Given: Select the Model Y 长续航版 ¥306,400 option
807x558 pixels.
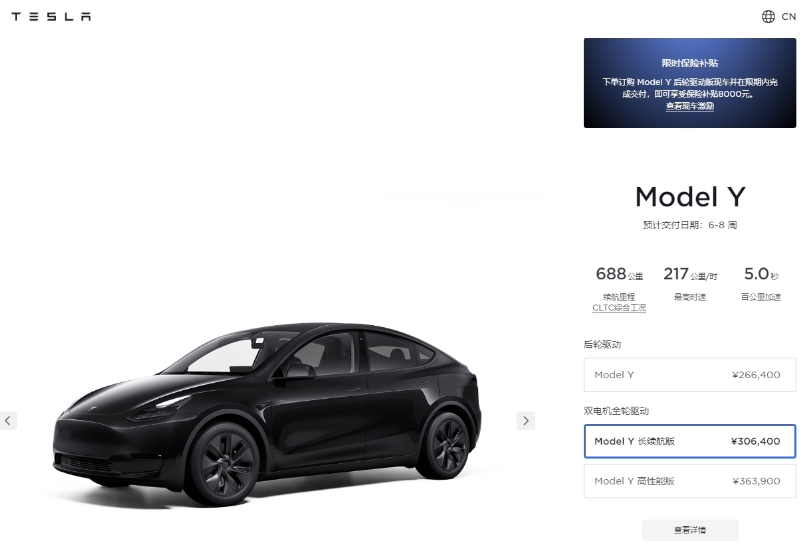Looking at the screenshot, I should [690, 441].
